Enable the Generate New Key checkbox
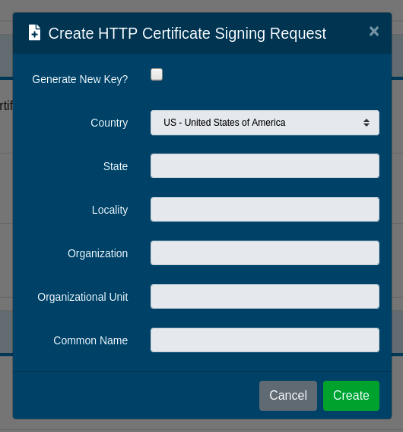Image resolution: width=403 pixels, height=432 pixels. [x=157, y=75]
